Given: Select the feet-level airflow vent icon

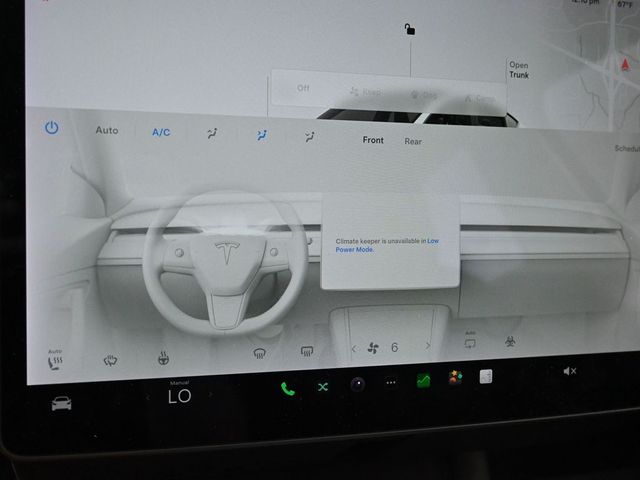Looking at the screenshot, I should [x=310, y=137].
